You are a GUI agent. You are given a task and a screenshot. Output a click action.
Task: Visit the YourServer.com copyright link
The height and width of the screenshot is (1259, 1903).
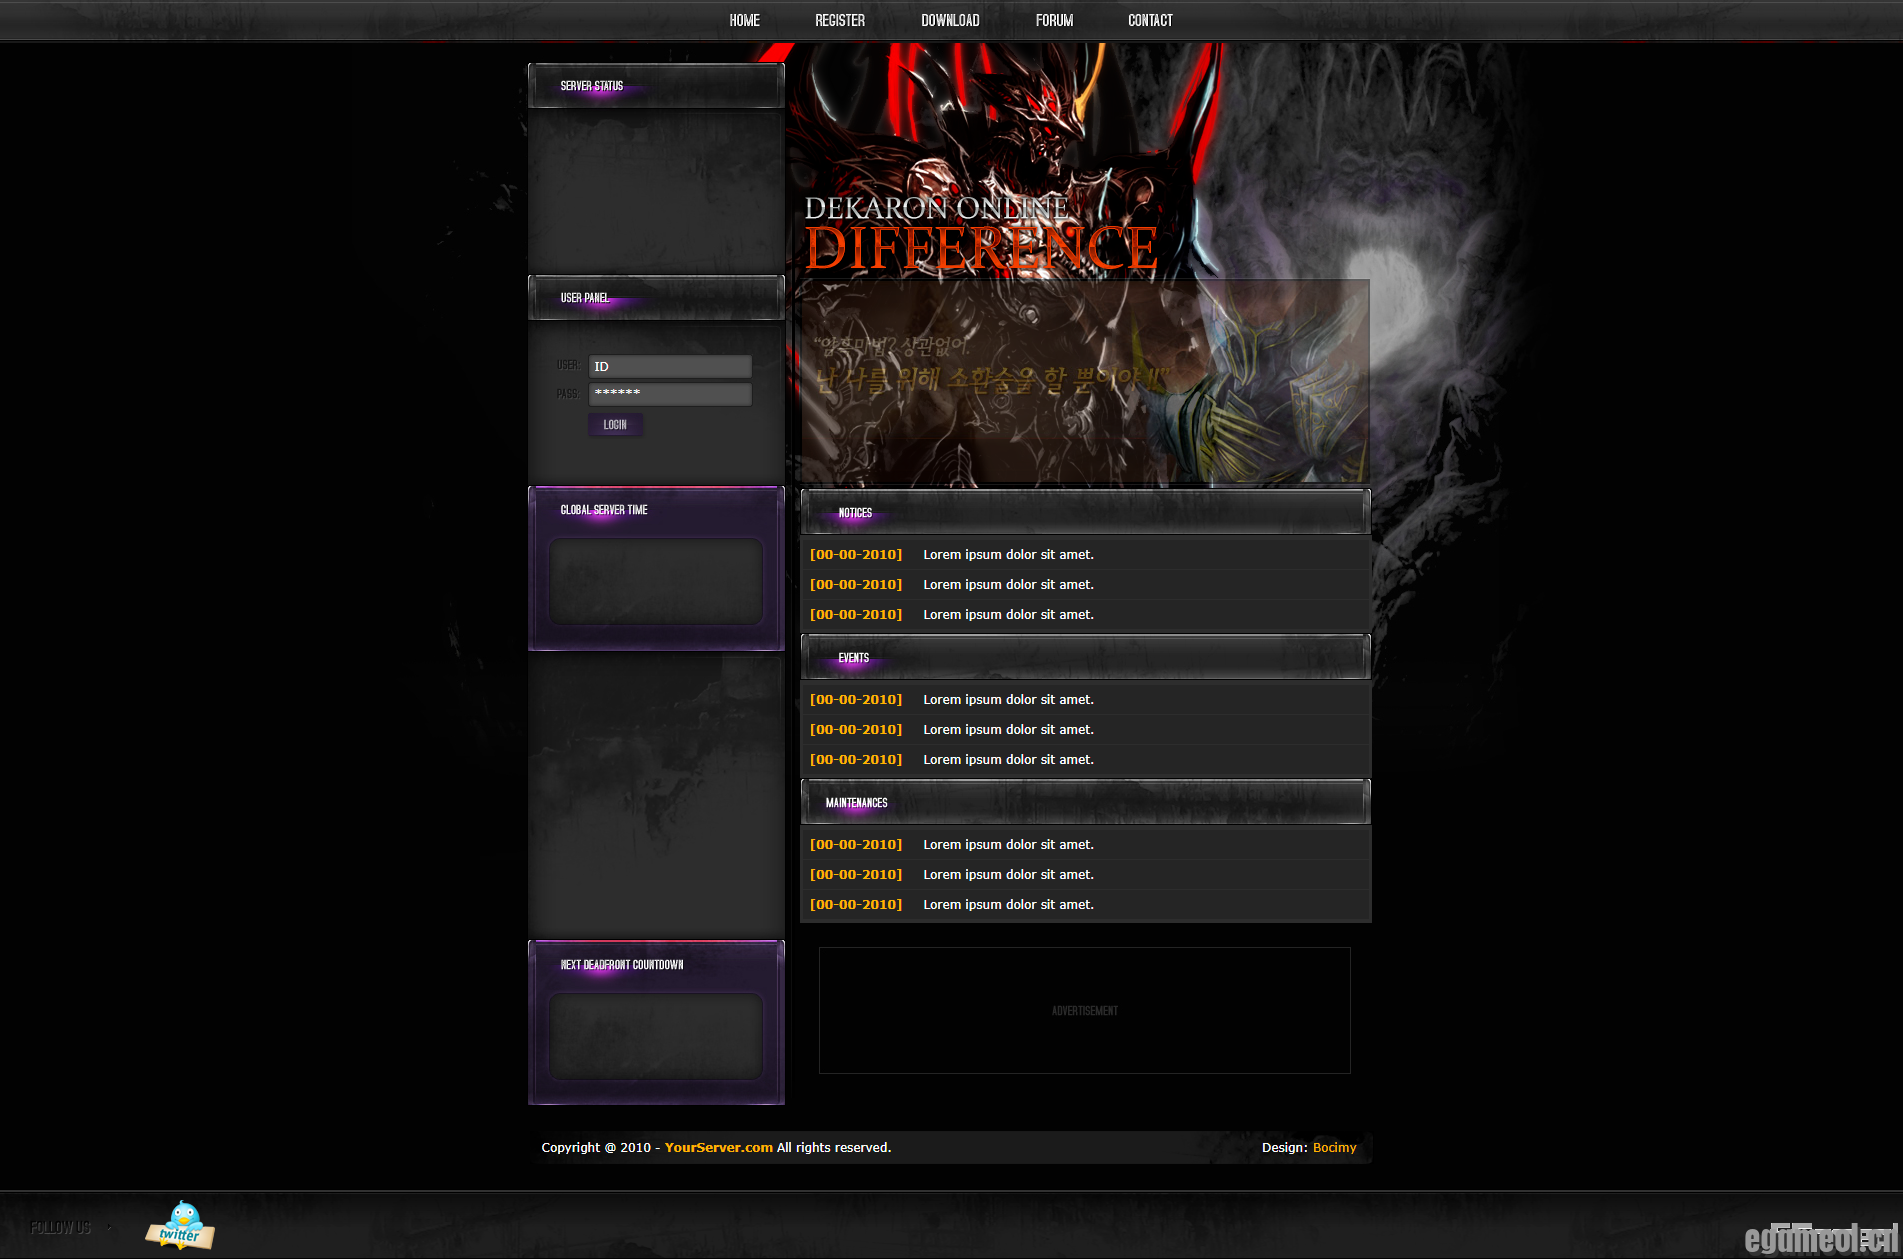point(718,1147)
